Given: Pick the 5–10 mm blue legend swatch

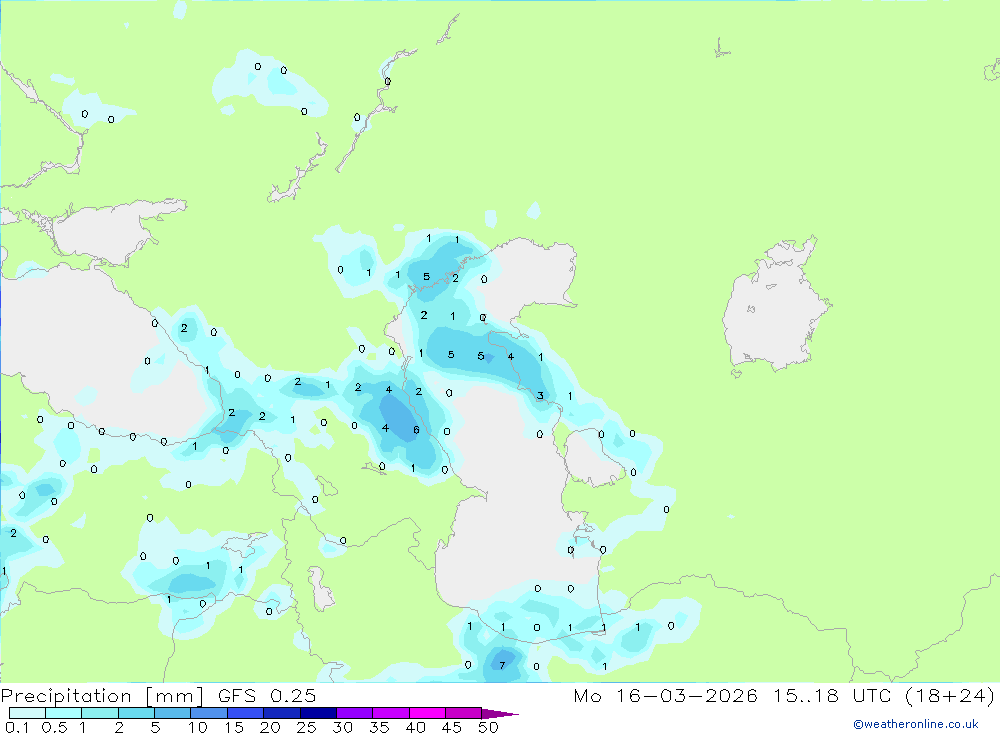Looking at the screenshot, I should click(x=173, y=713).
